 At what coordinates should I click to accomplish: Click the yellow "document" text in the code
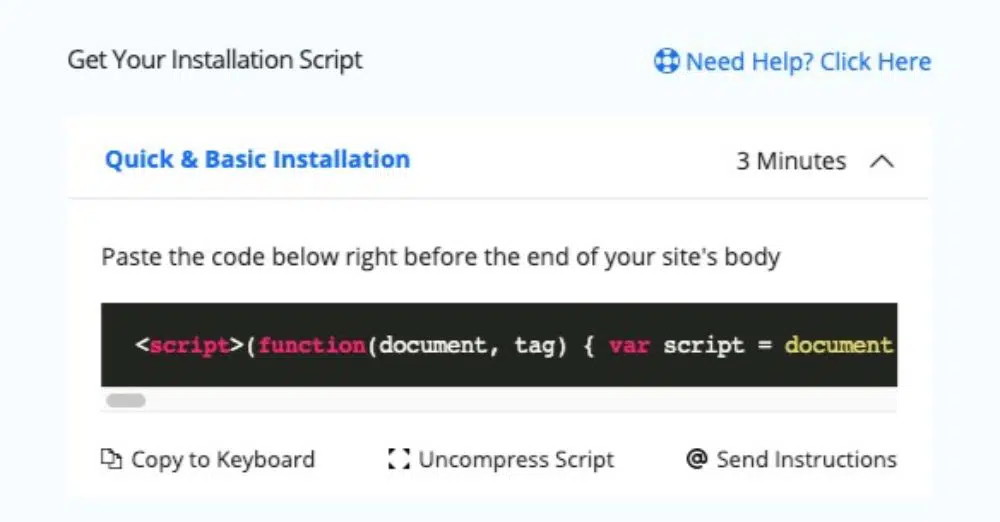[838, 346]
